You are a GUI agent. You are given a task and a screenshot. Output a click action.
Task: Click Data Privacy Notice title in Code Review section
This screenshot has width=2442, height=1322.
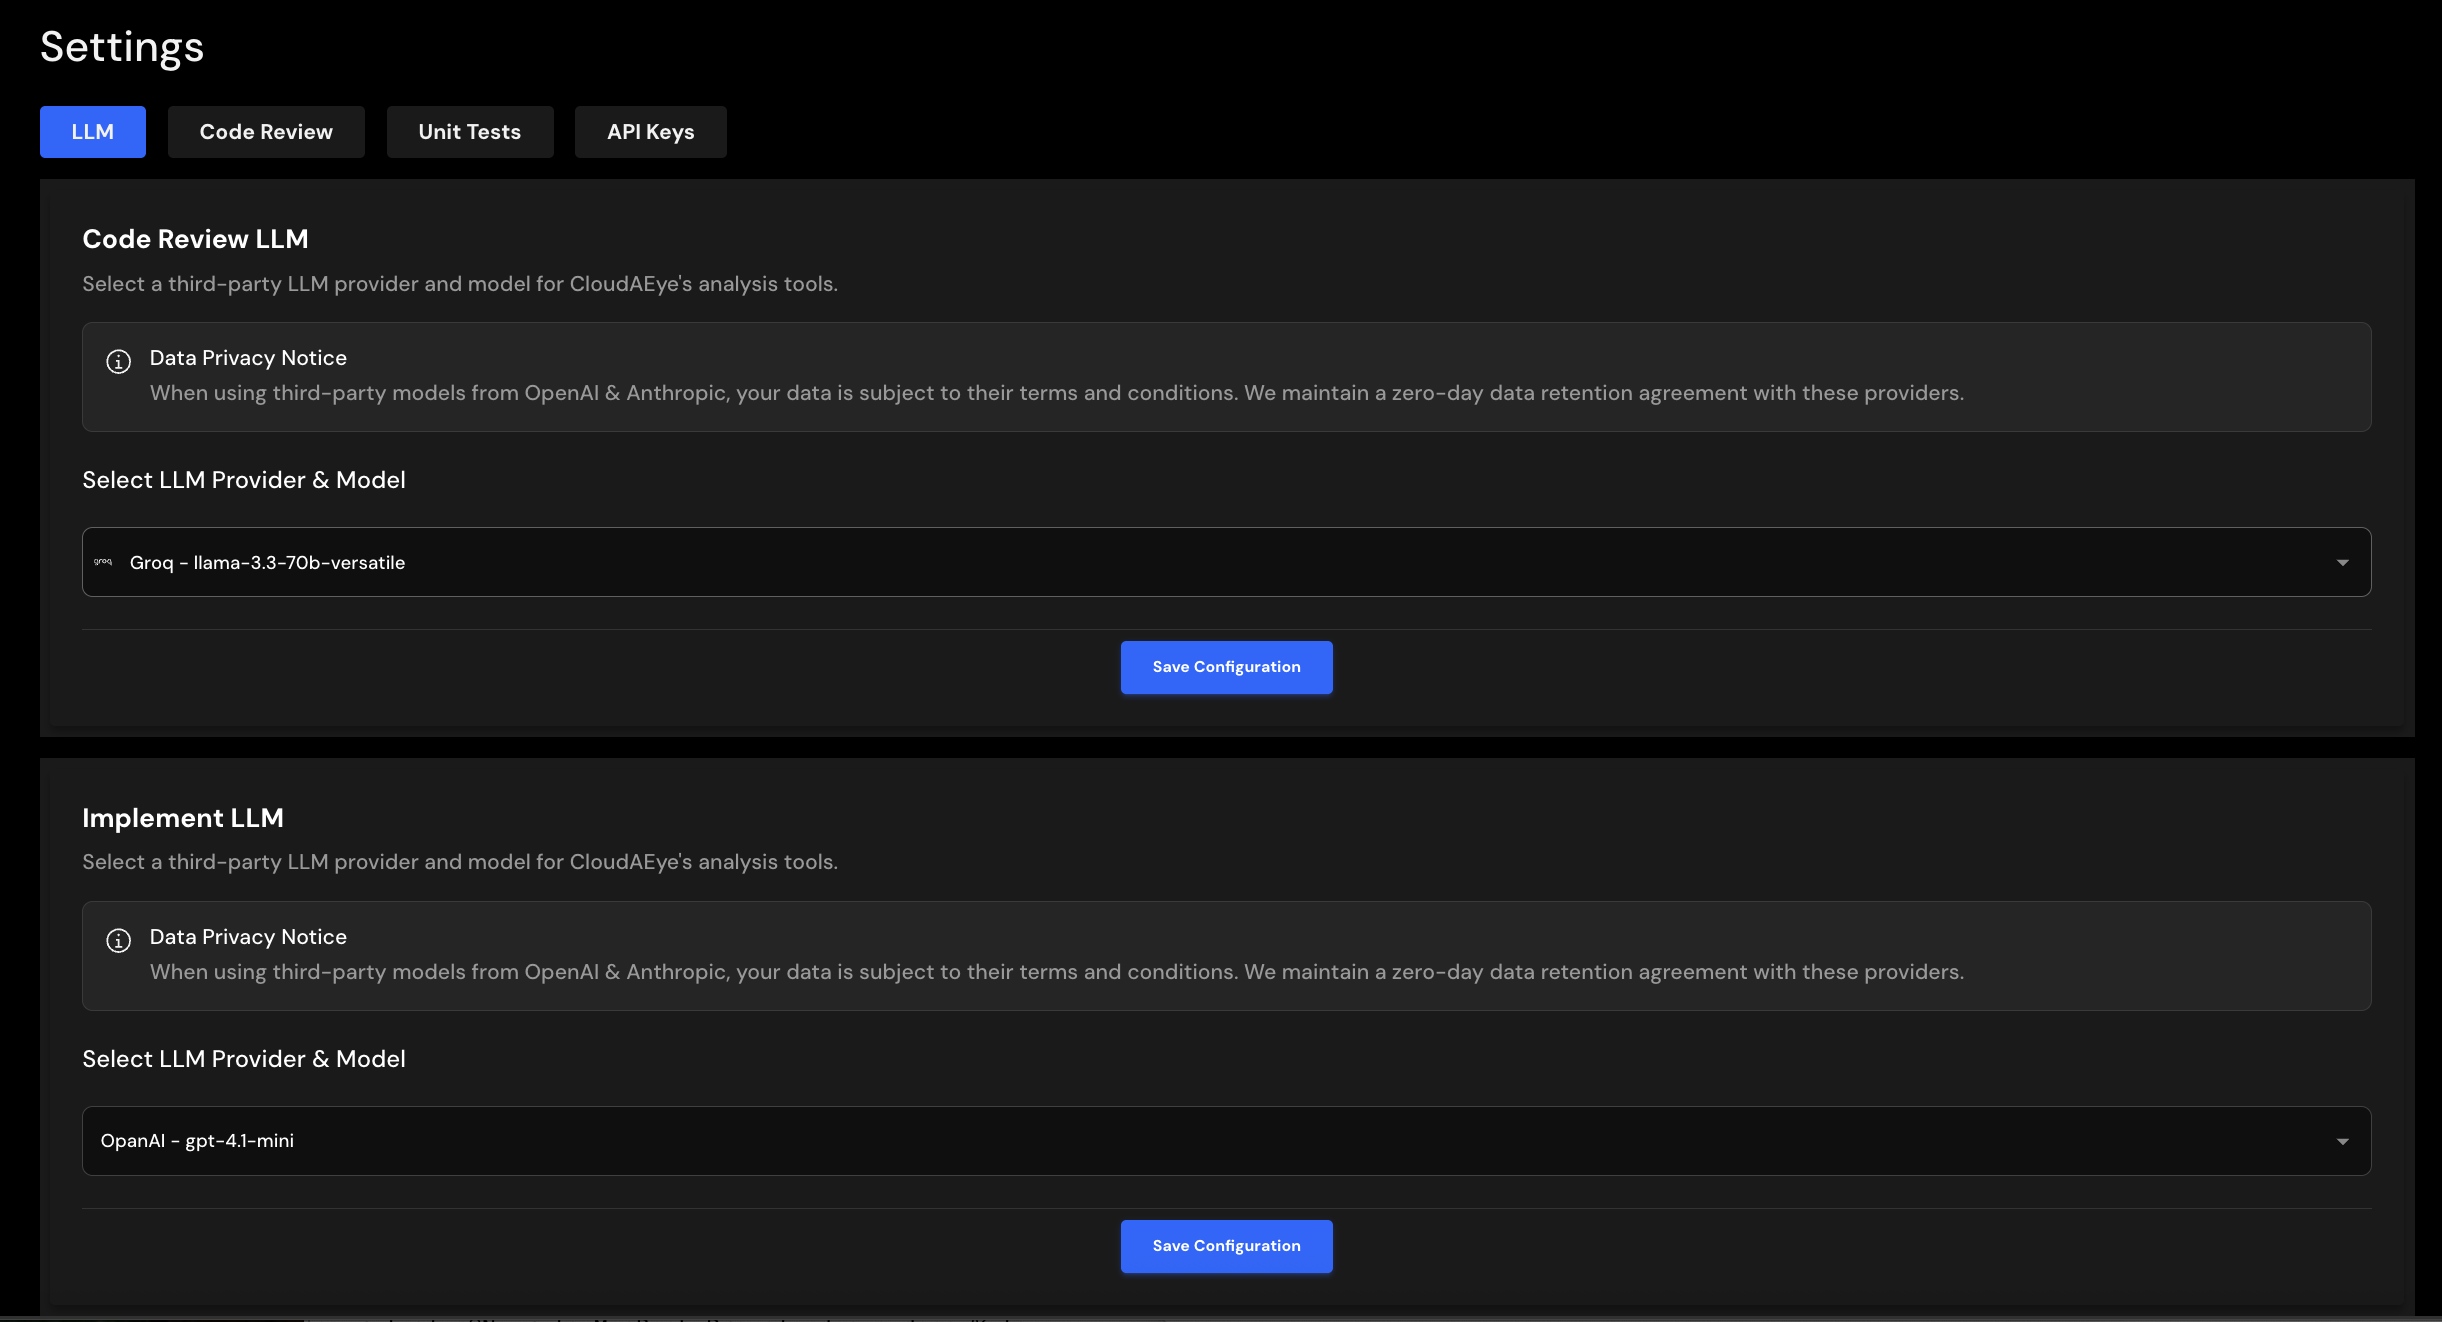[x=248, y=358]
